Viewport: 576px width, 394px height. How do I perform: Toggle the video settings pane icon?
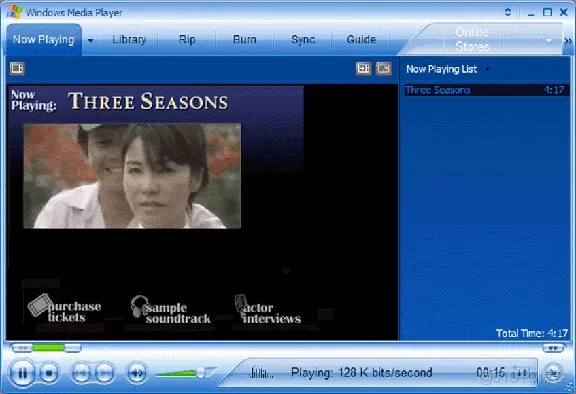pos(17,68)
